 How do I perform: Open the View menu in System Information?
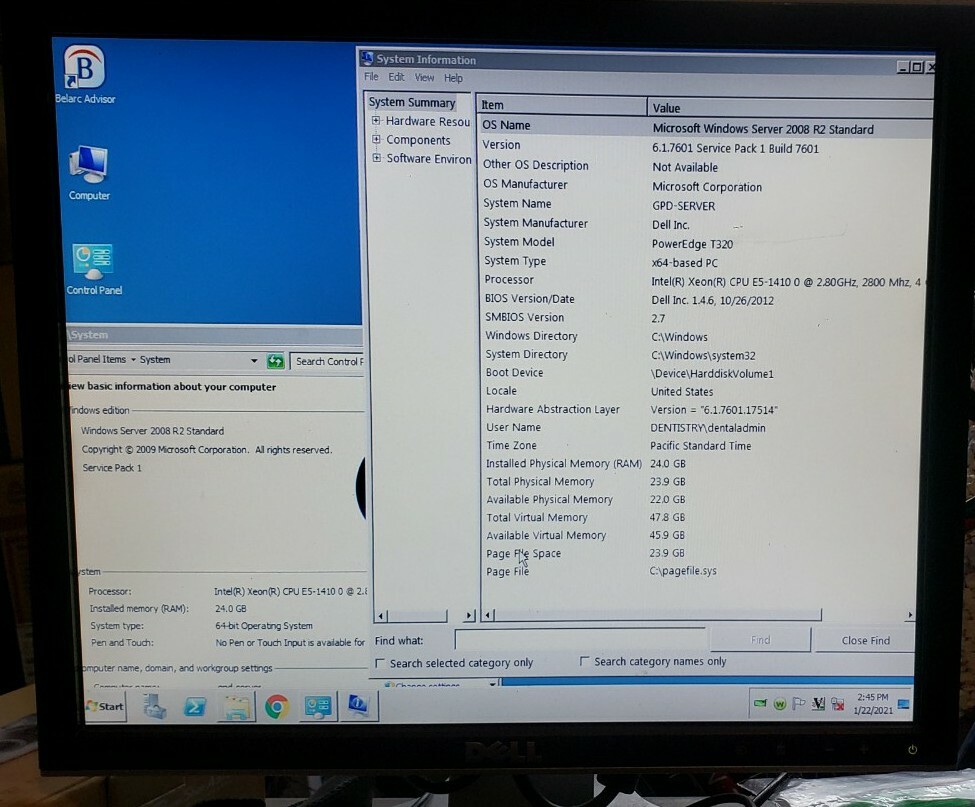tap(425, 78)
